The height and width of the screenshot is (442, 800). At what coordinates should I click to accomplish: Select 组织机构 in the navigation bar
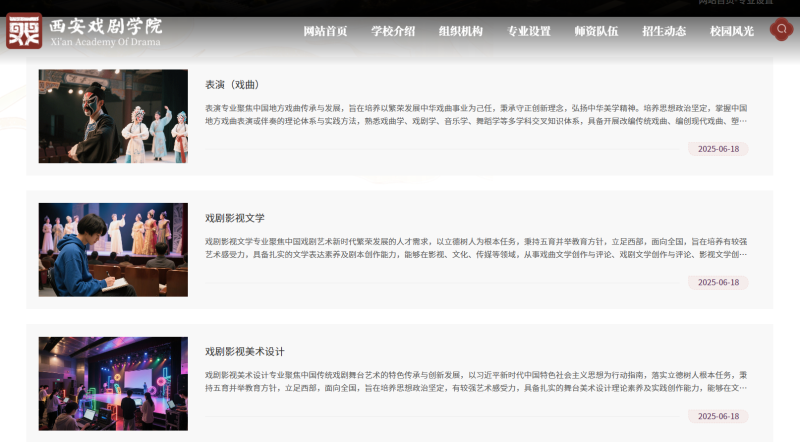click(x=460, y=31)
